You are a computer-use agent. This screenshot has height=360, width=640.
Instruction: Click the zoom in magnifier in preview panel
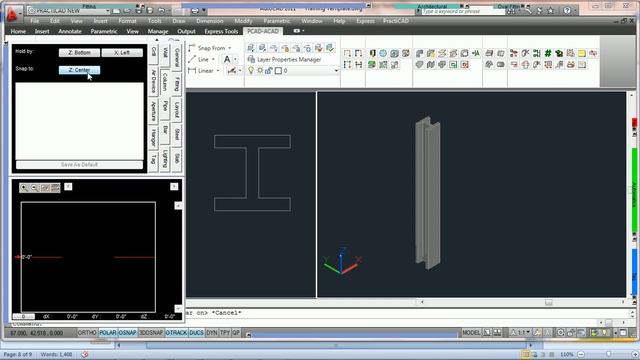(24, 187)
